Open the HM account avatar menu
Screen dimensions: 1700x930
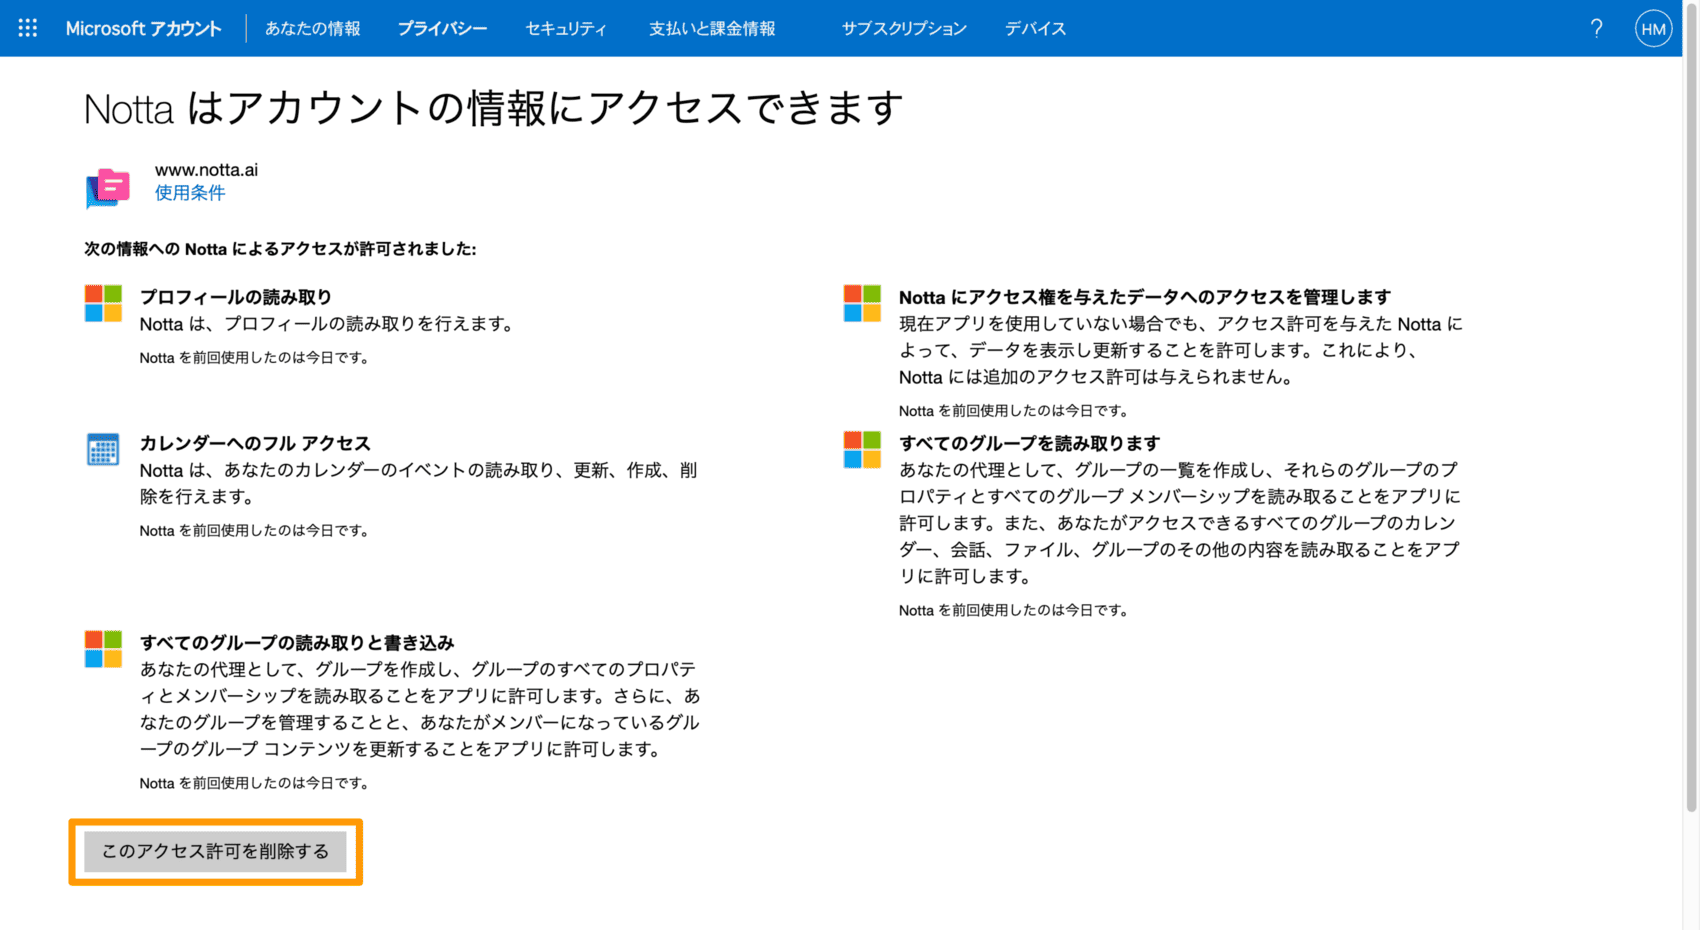[1653, 28]
